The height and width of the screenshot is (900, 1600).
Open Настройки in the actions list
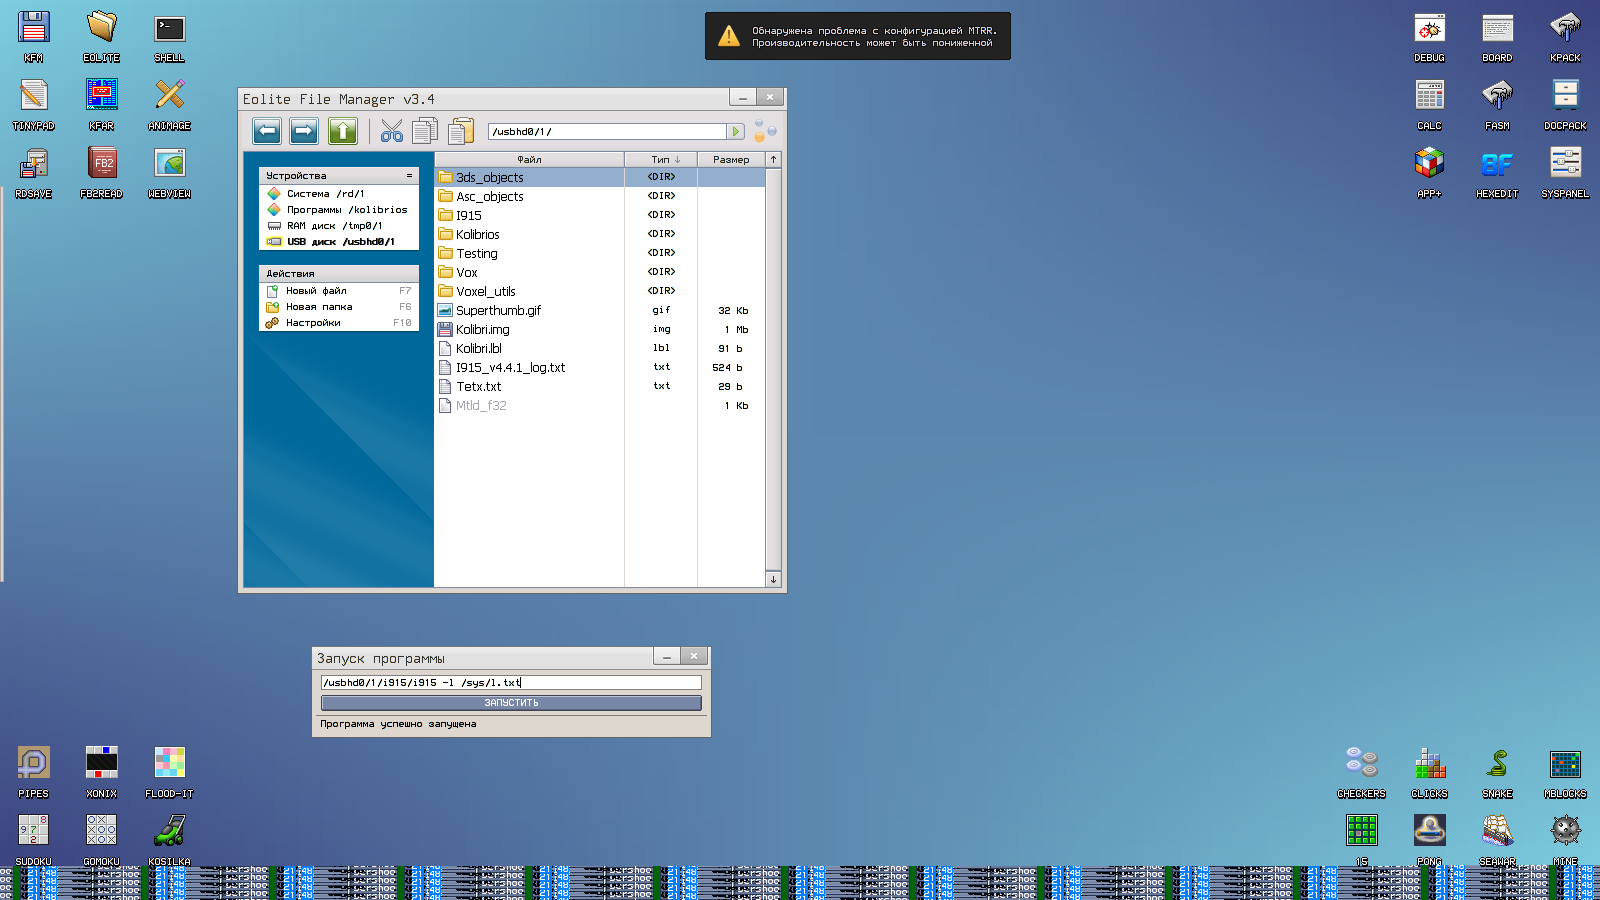(x=313, y=323)
